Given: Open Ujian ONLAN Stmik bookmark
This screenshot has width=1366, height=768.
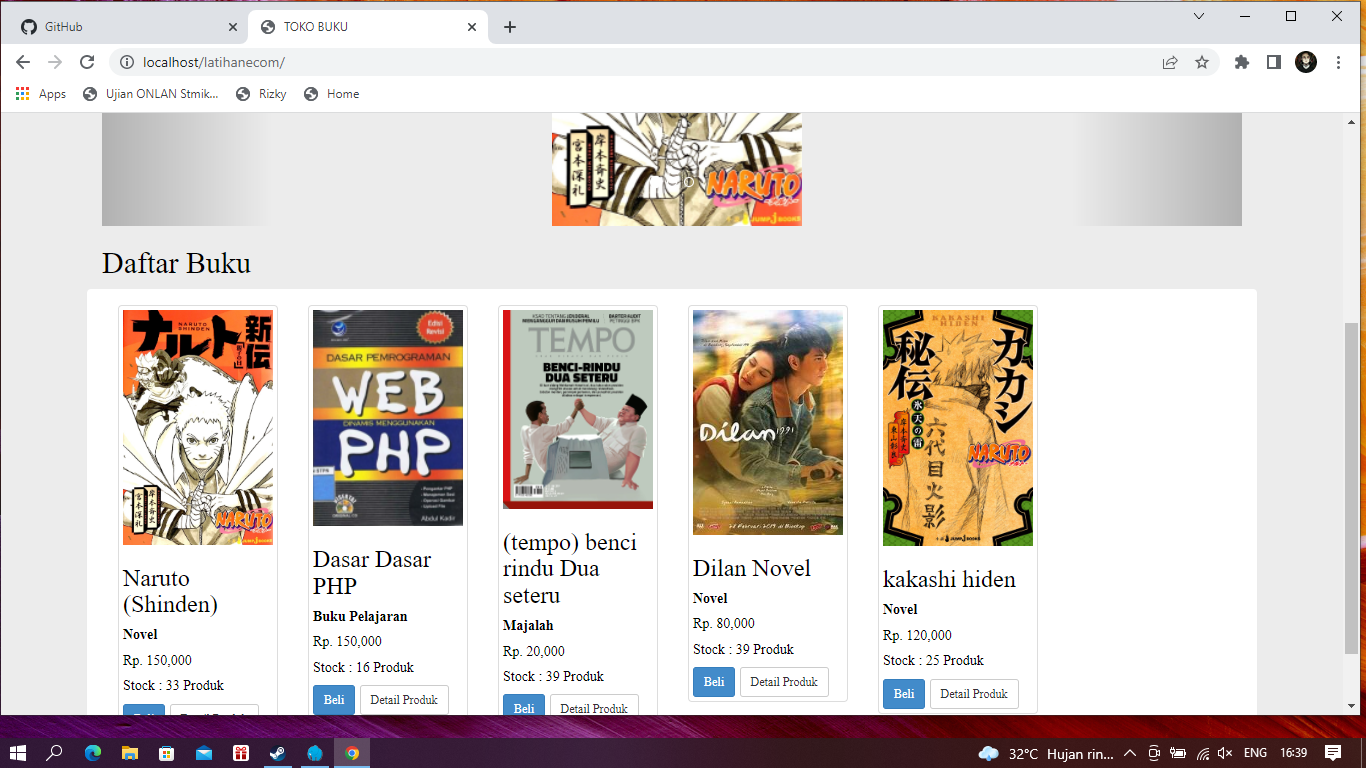Looking at the screenshot, I should click(x=151, y=94).
